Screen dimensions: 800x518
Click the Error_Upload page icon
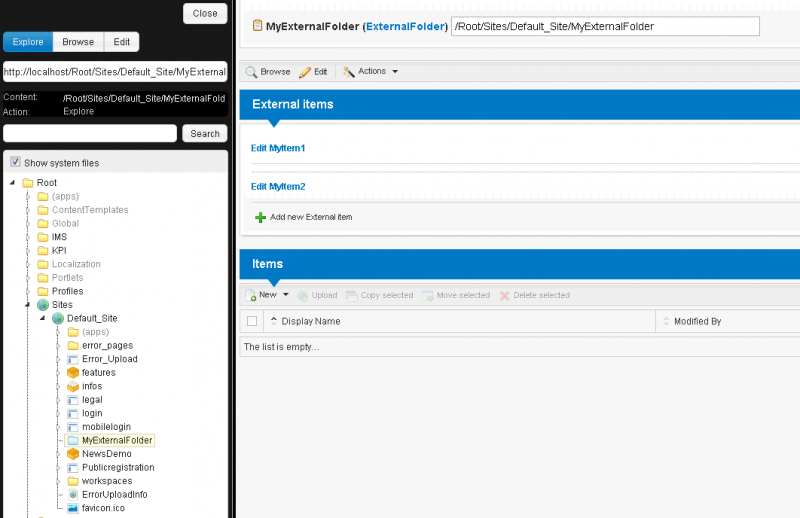tap(73, 359)
